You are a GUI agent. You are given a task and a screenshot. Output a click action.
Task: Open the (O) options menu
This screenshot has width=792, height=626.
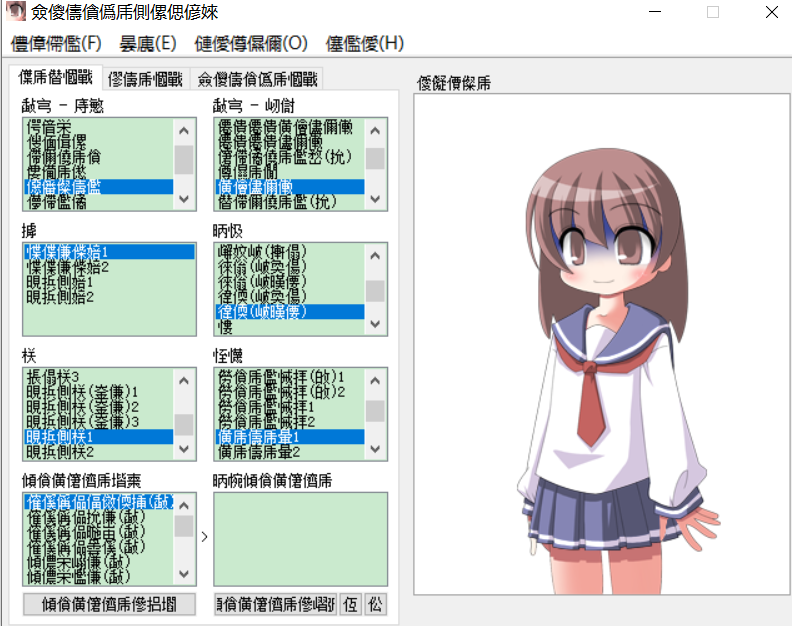click(251, 43)
